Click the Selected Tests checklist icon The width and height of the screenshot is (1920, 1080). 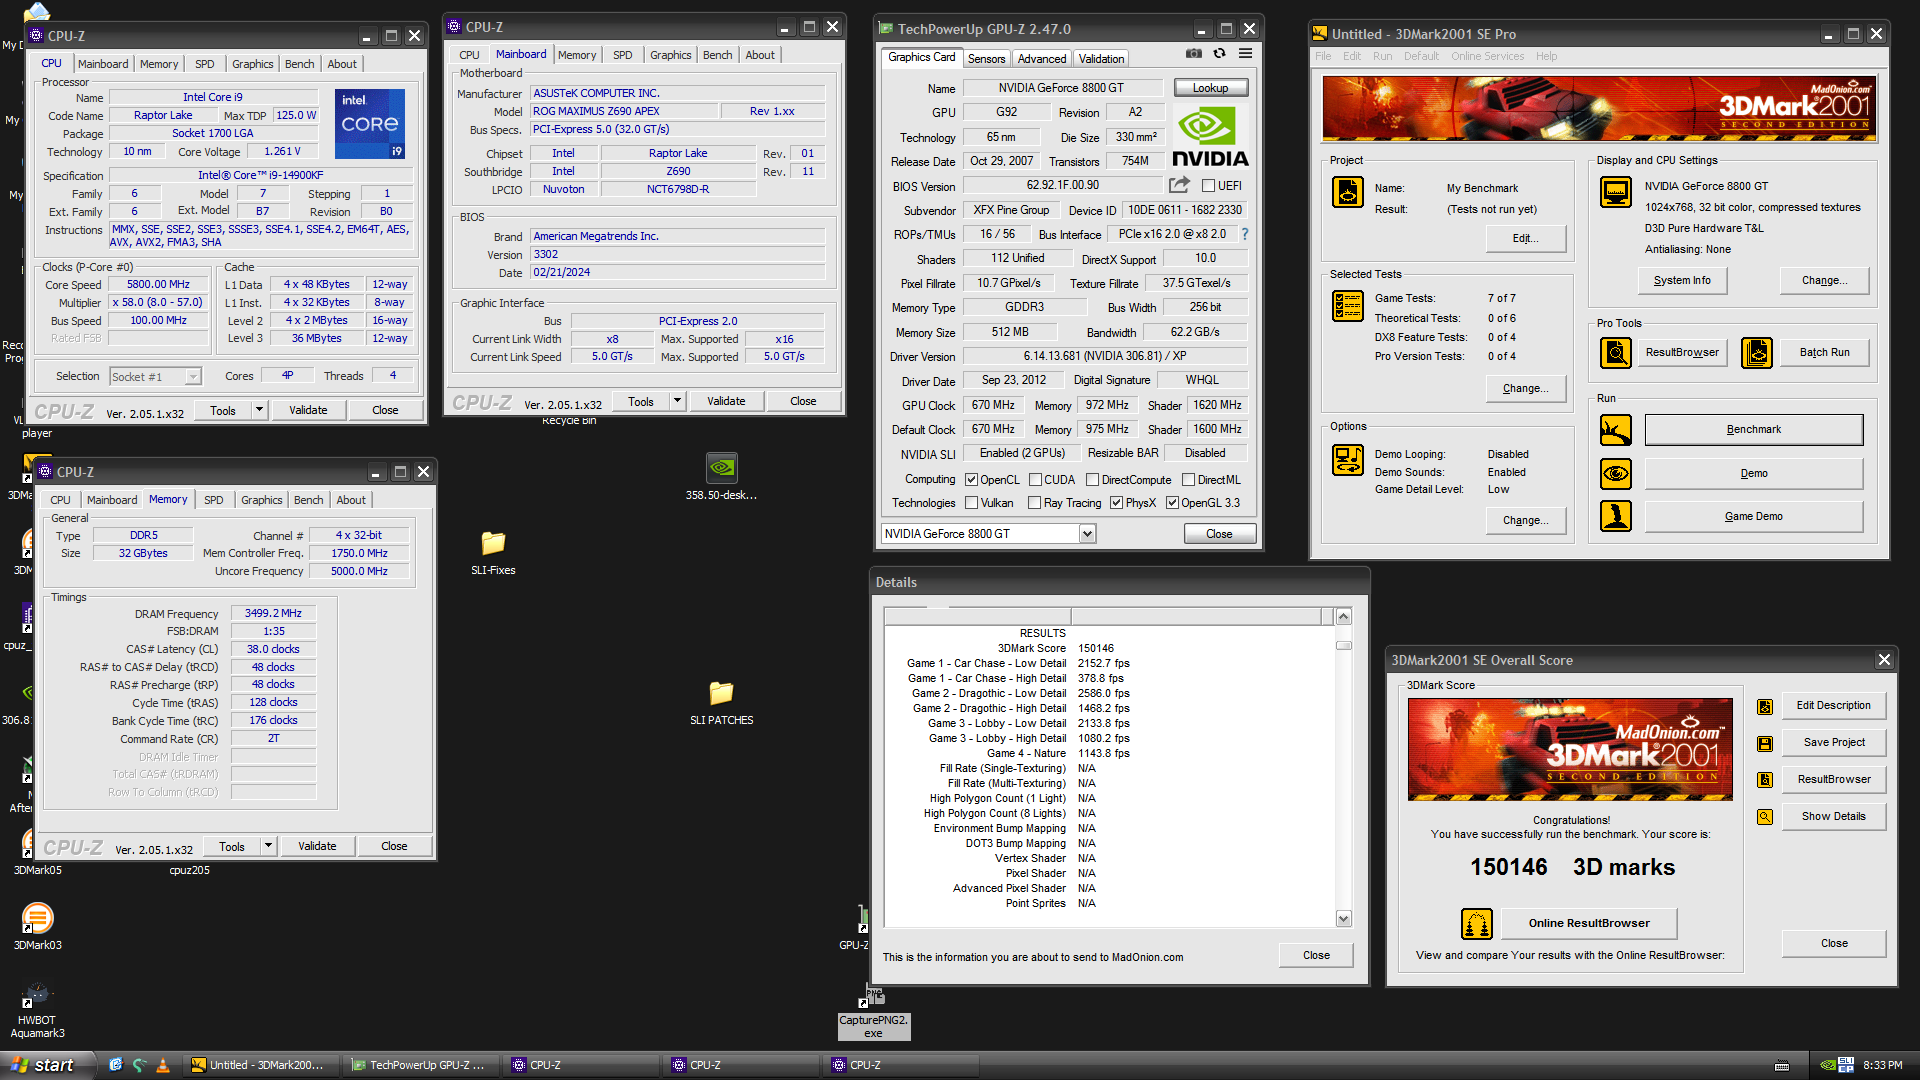click(x=1348, y=306)
